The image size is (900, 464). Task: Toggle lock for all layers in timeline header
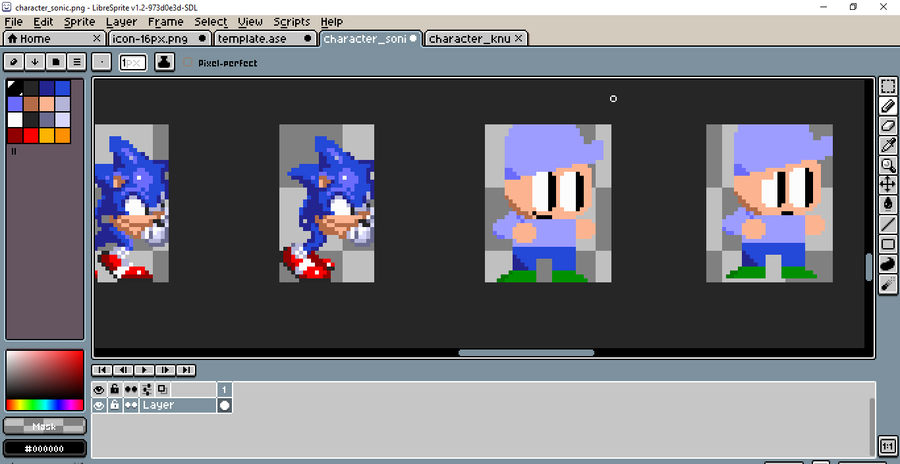(x=115, y=389)
